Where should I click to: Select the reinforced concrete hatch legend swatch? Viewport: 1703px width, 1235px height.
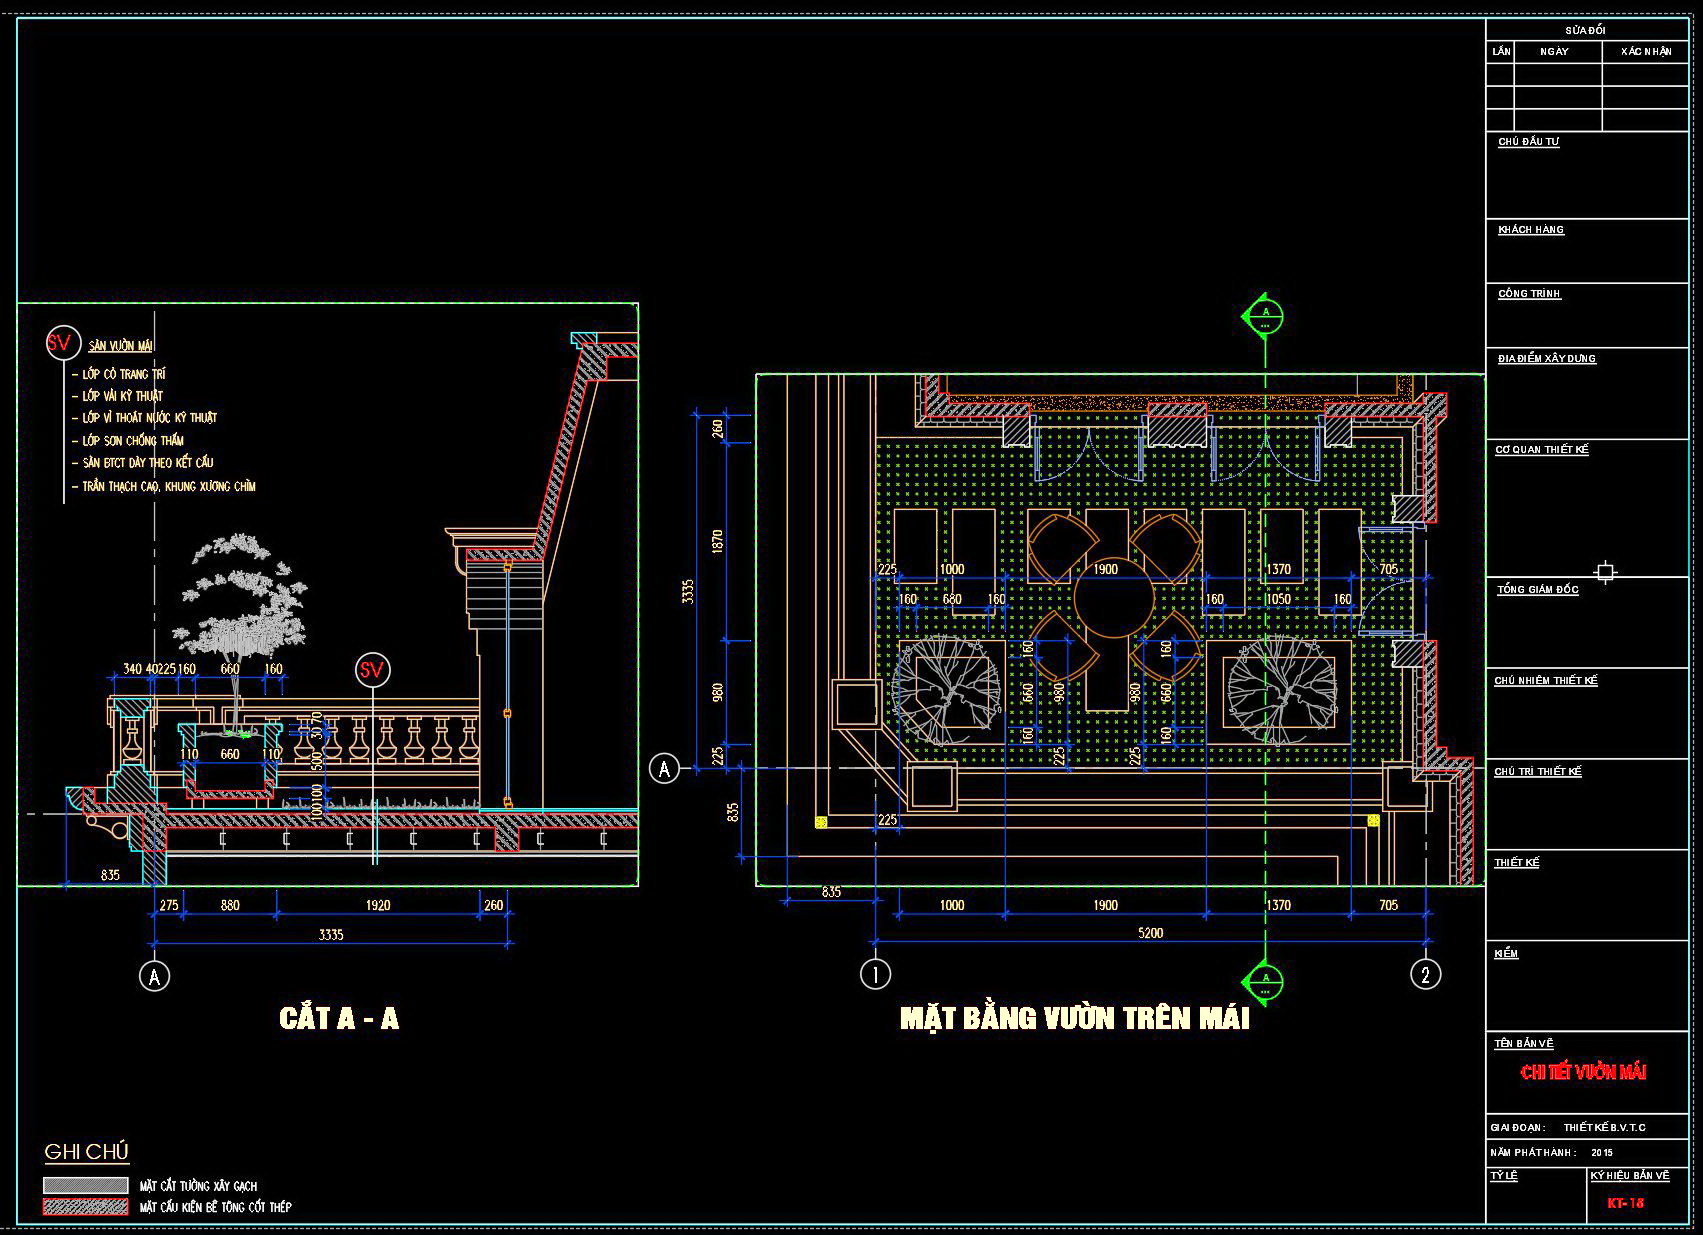[85, 1207]
